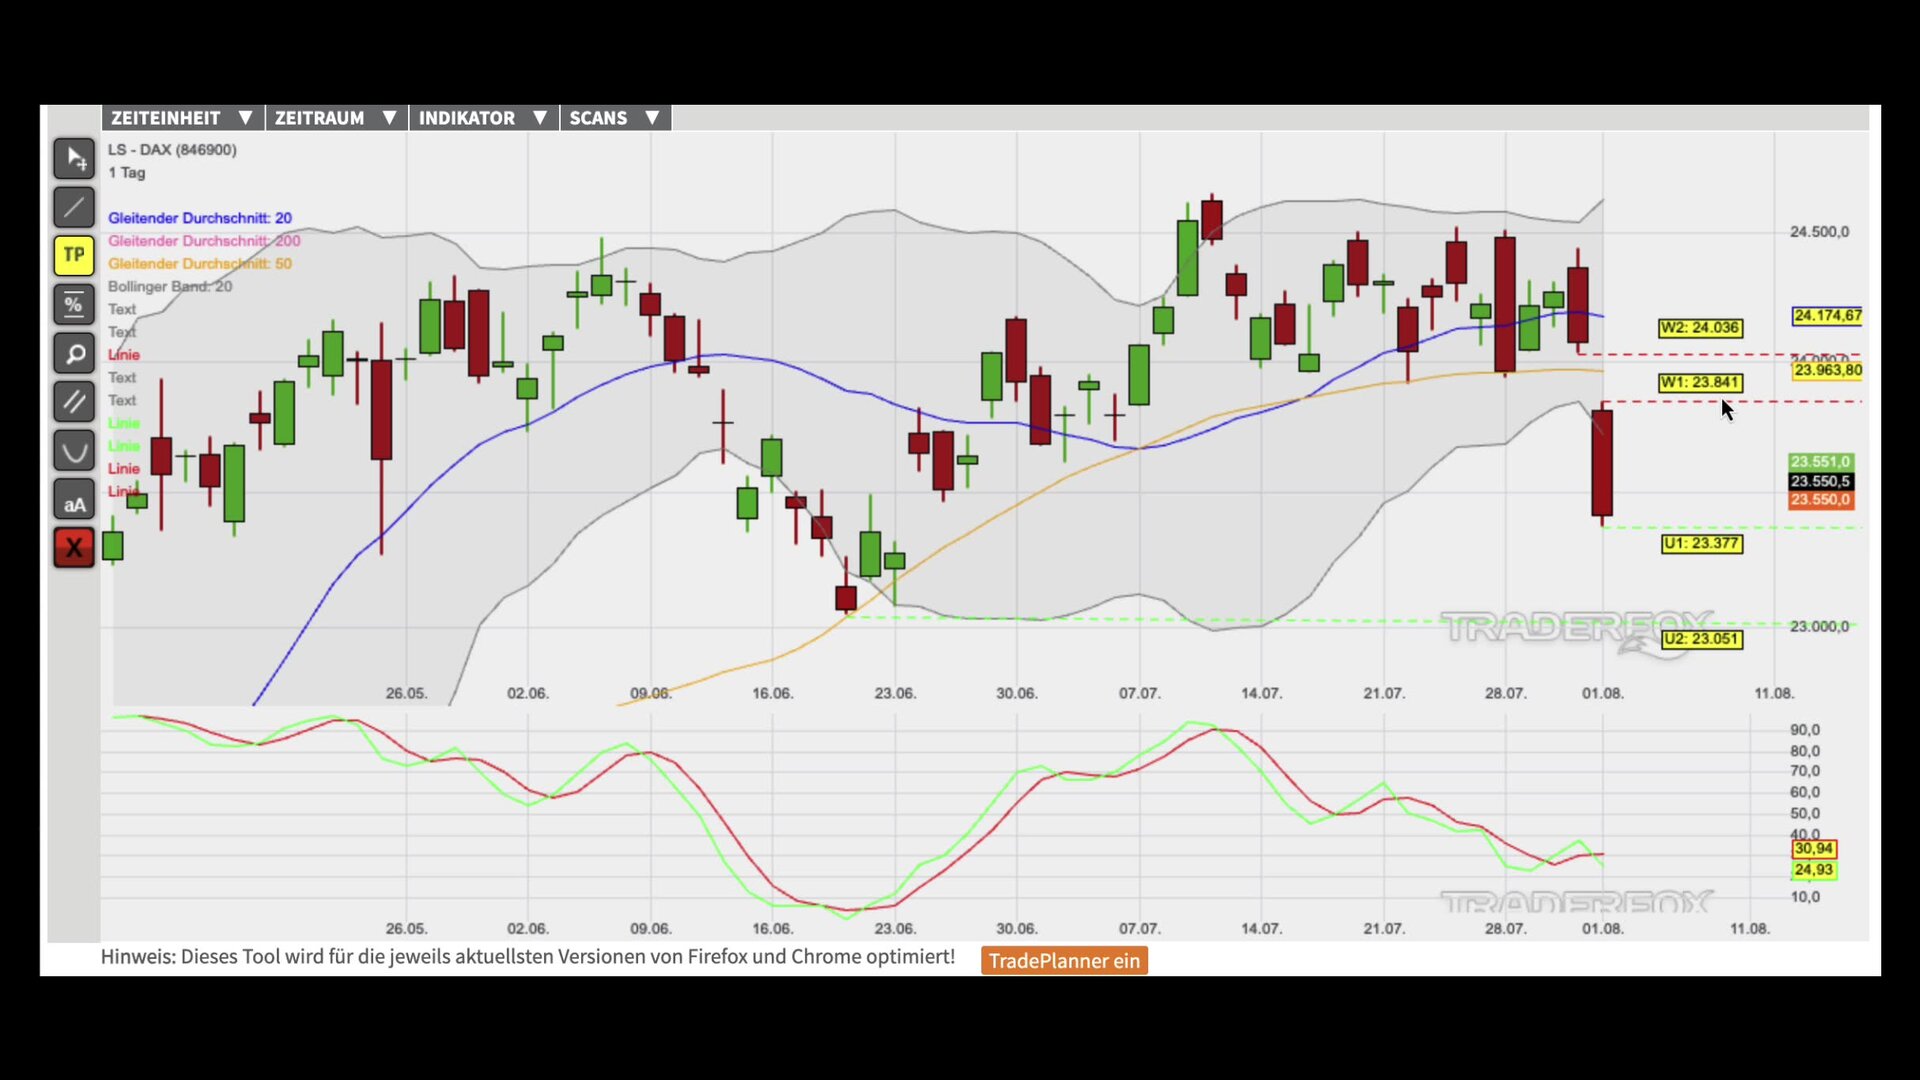Click the 24,93 indicator value tag
This screenshot has height=1080, width=1920.
(1813, 870)
